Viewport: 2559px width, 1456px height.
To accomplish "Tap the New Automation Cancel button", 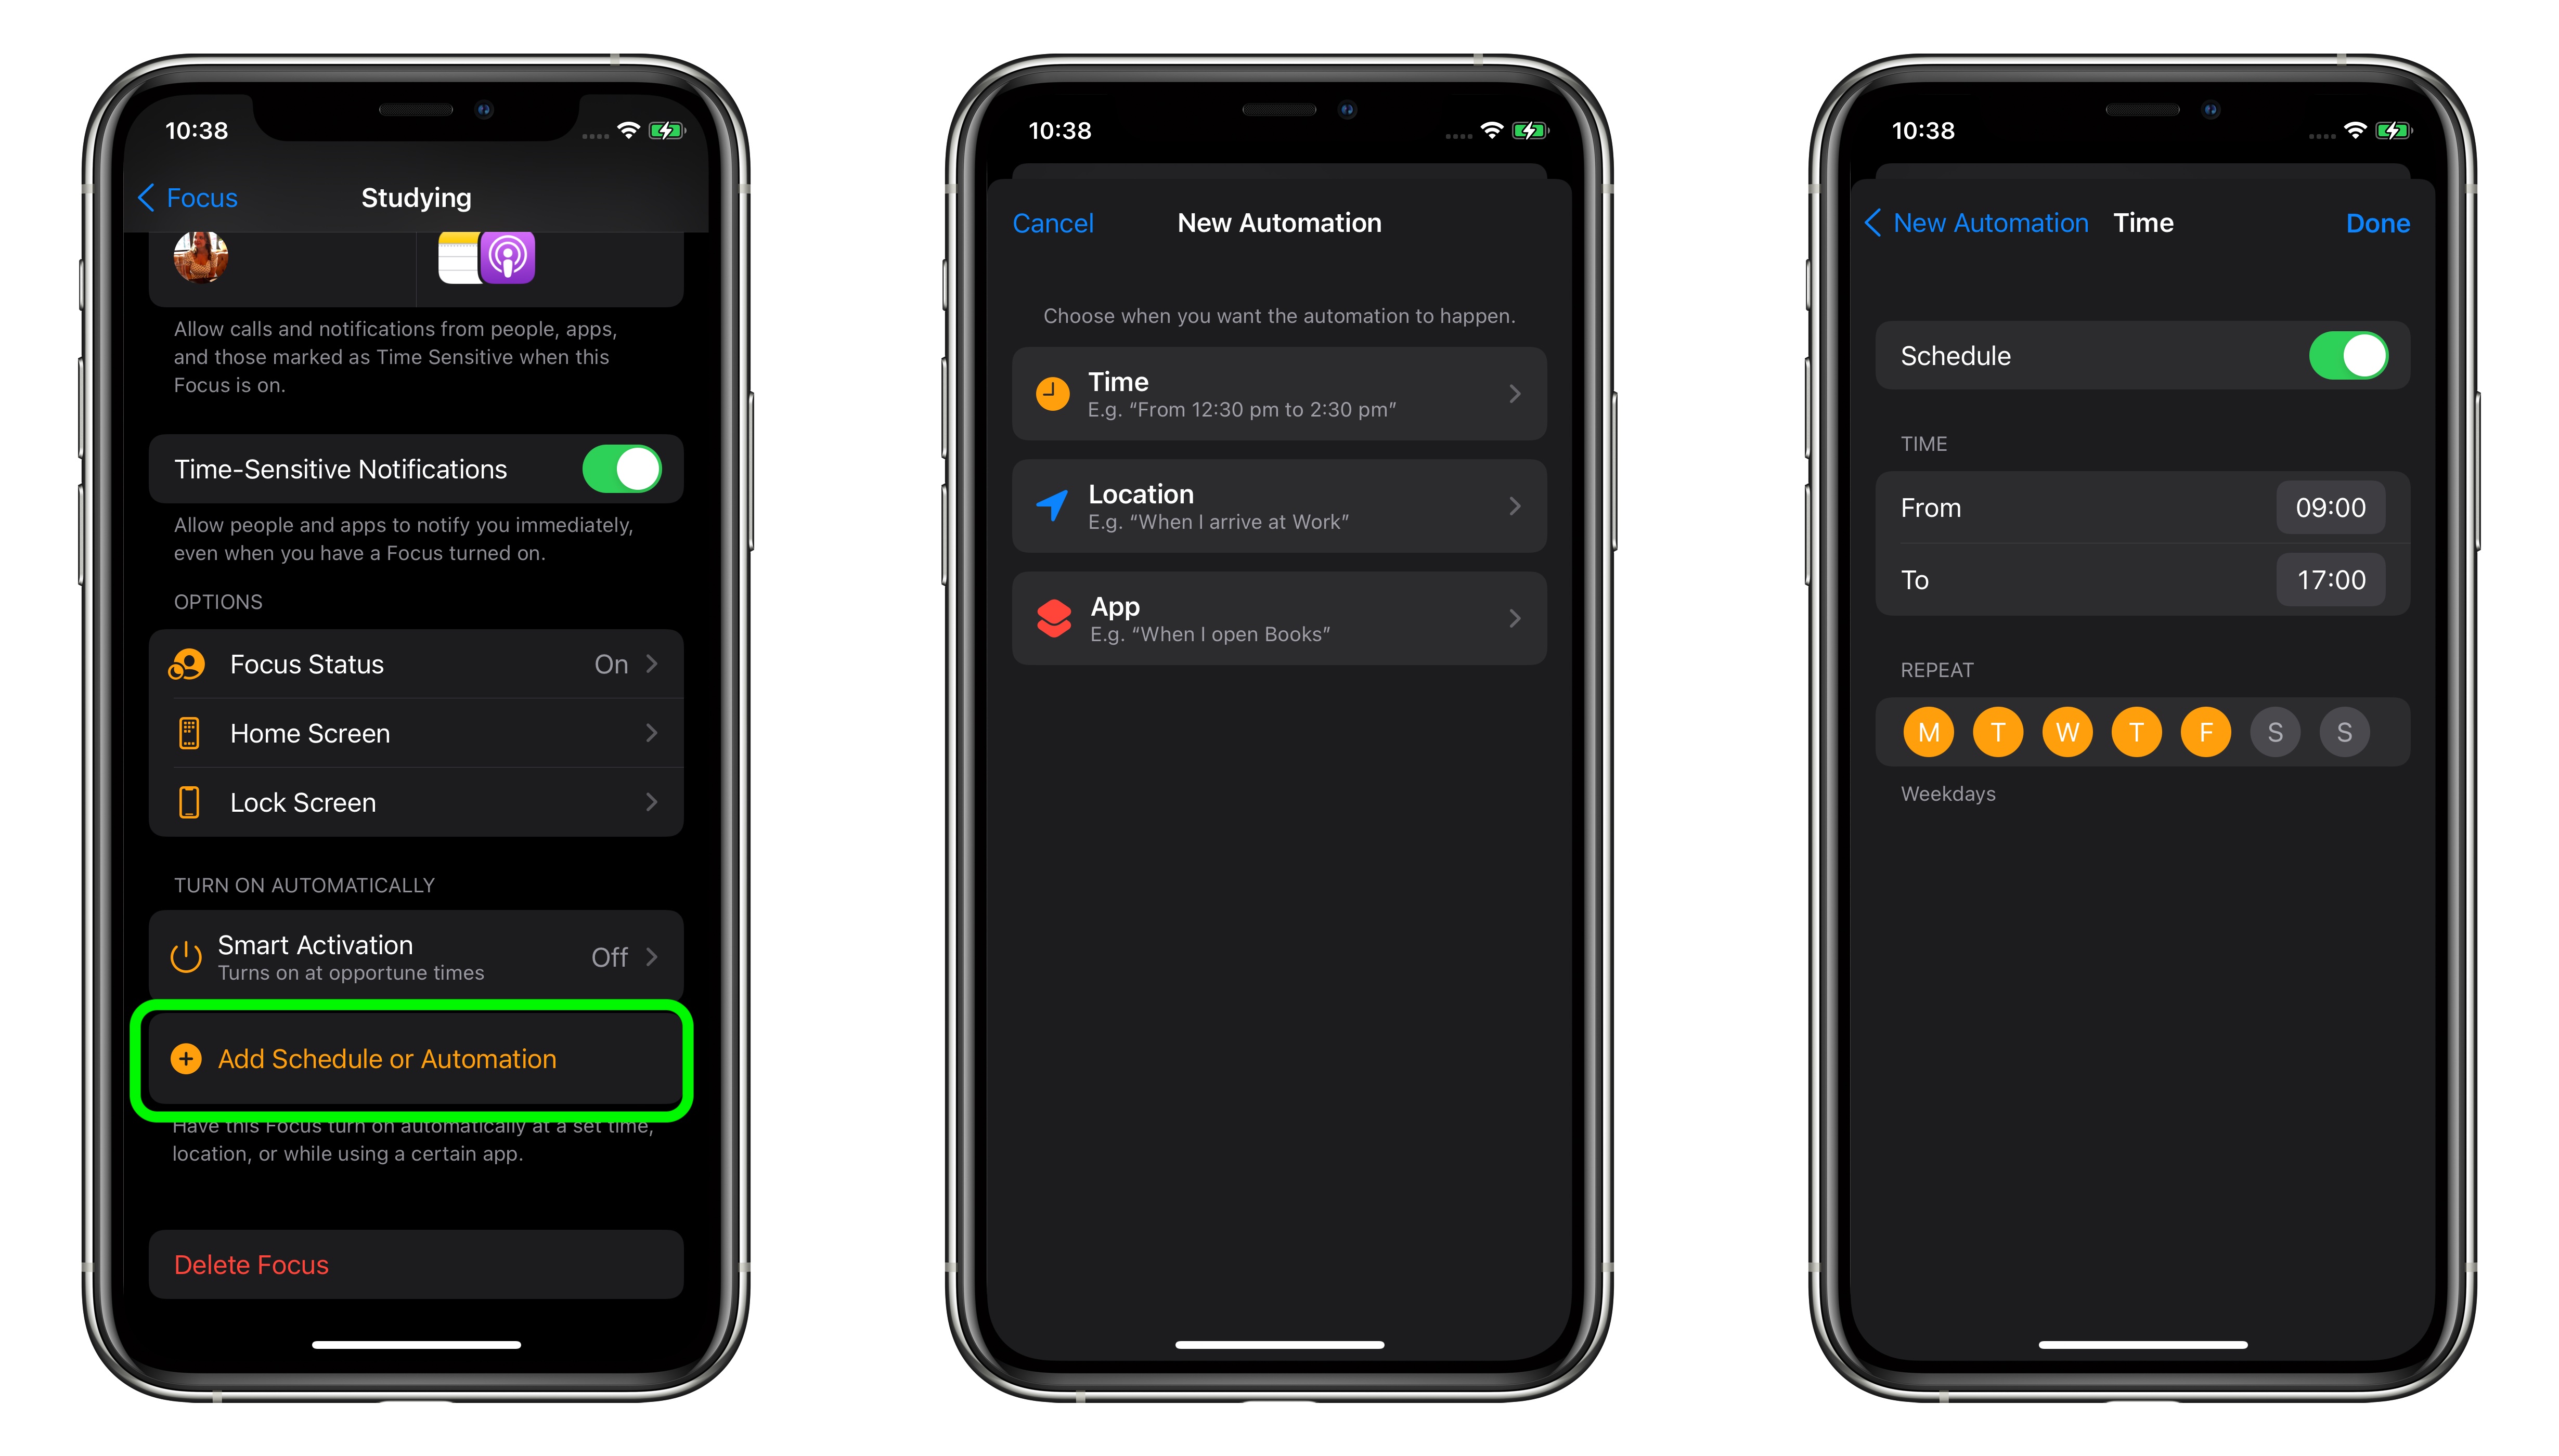I will (1056, 223).
